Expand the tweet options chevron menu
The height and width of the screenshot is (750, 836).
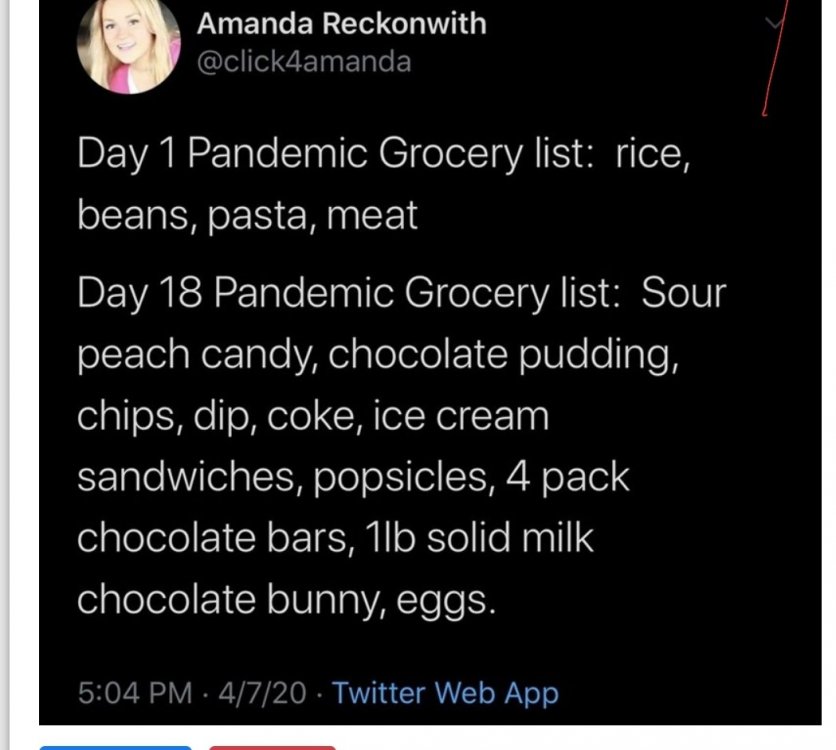point(774,22)
